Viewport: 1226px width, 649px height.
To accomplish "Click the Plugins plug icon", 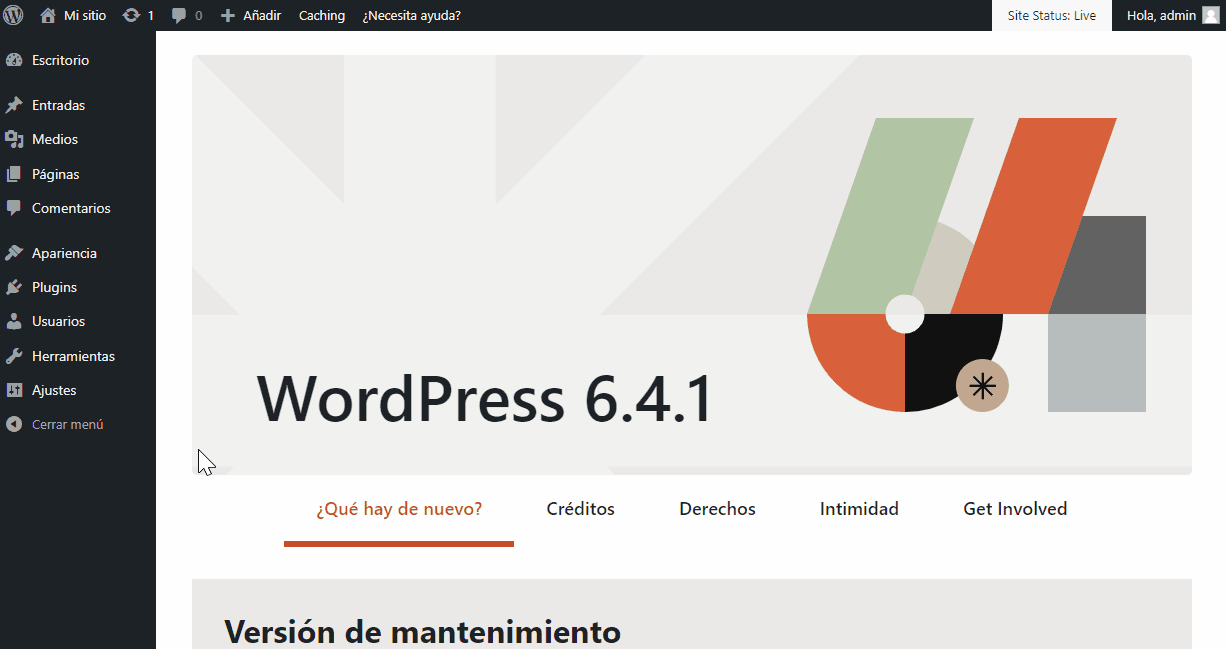I will coord(14,287).
